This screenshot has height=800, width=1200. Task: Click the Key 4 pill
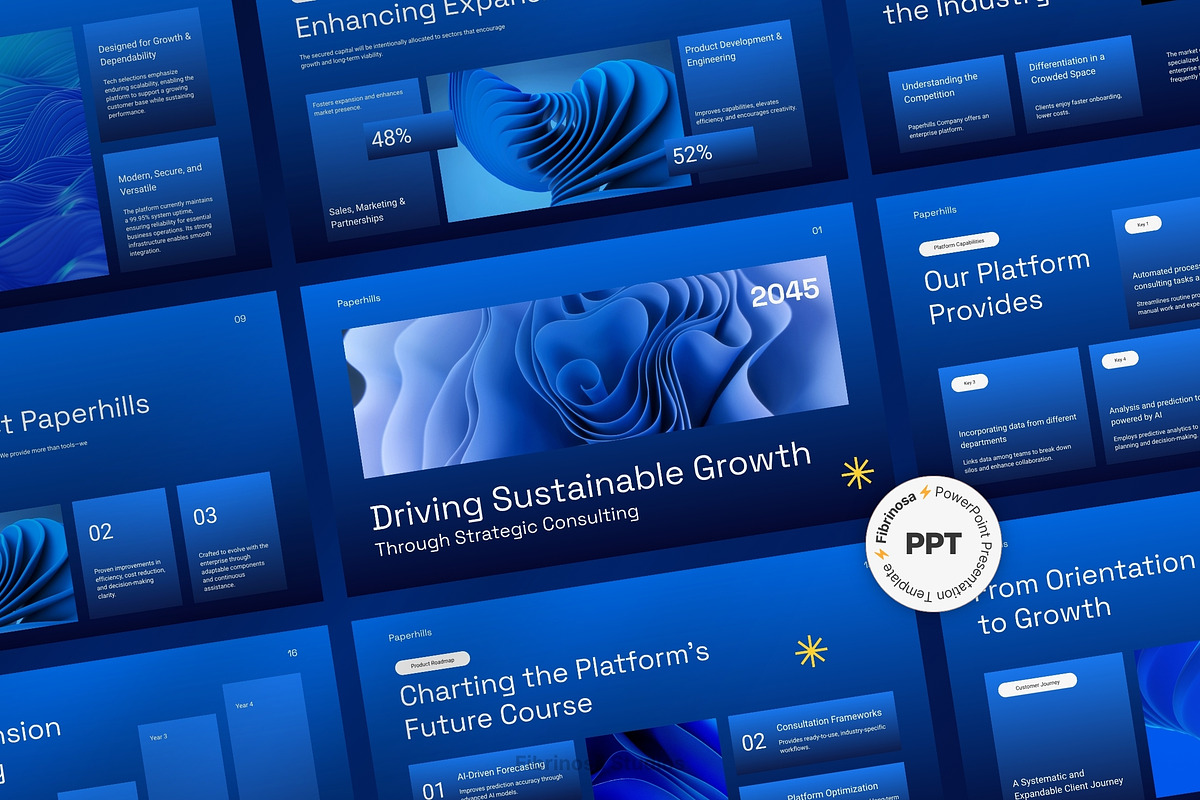click(1121, 359)
